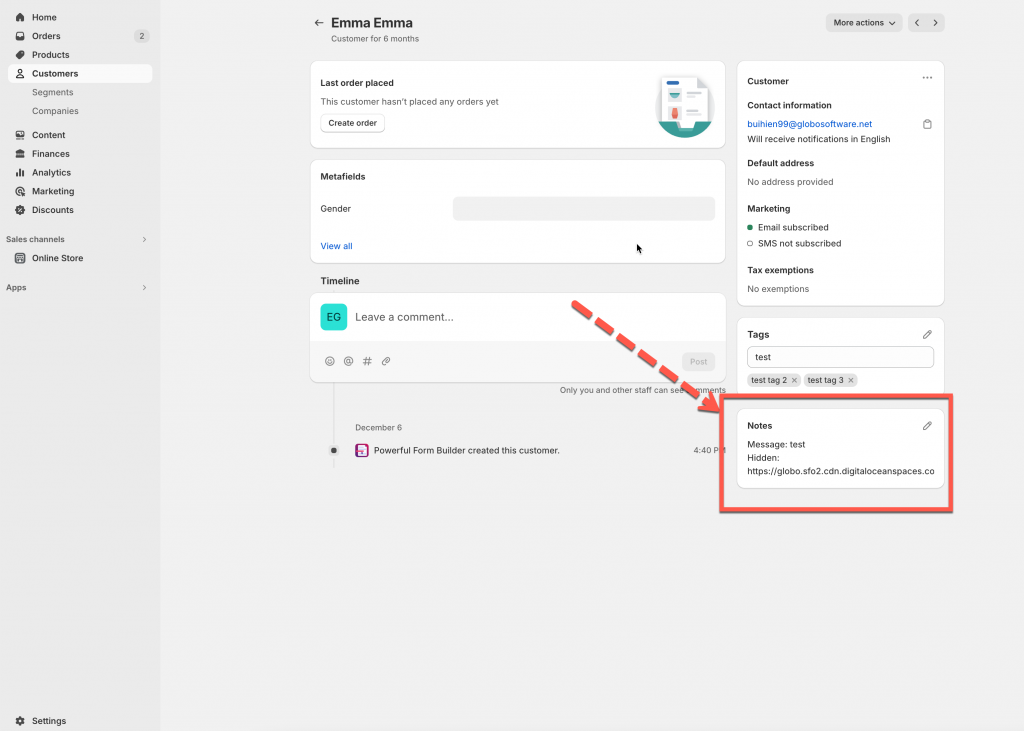The width and height of the screenshot is (1024, 731).
Task: Click the Tags input field
Action: coord(840,357)
